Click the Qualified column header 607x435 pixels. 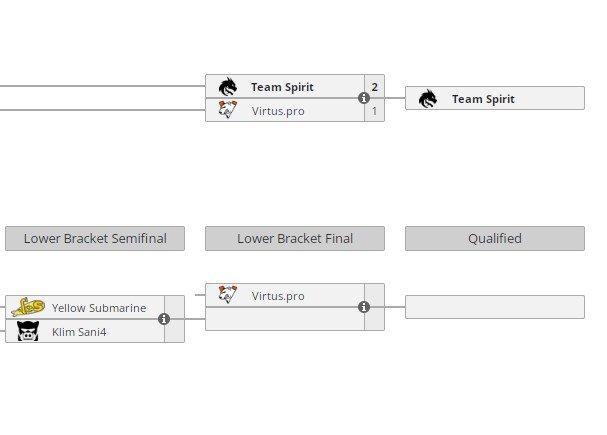[495, 238]
